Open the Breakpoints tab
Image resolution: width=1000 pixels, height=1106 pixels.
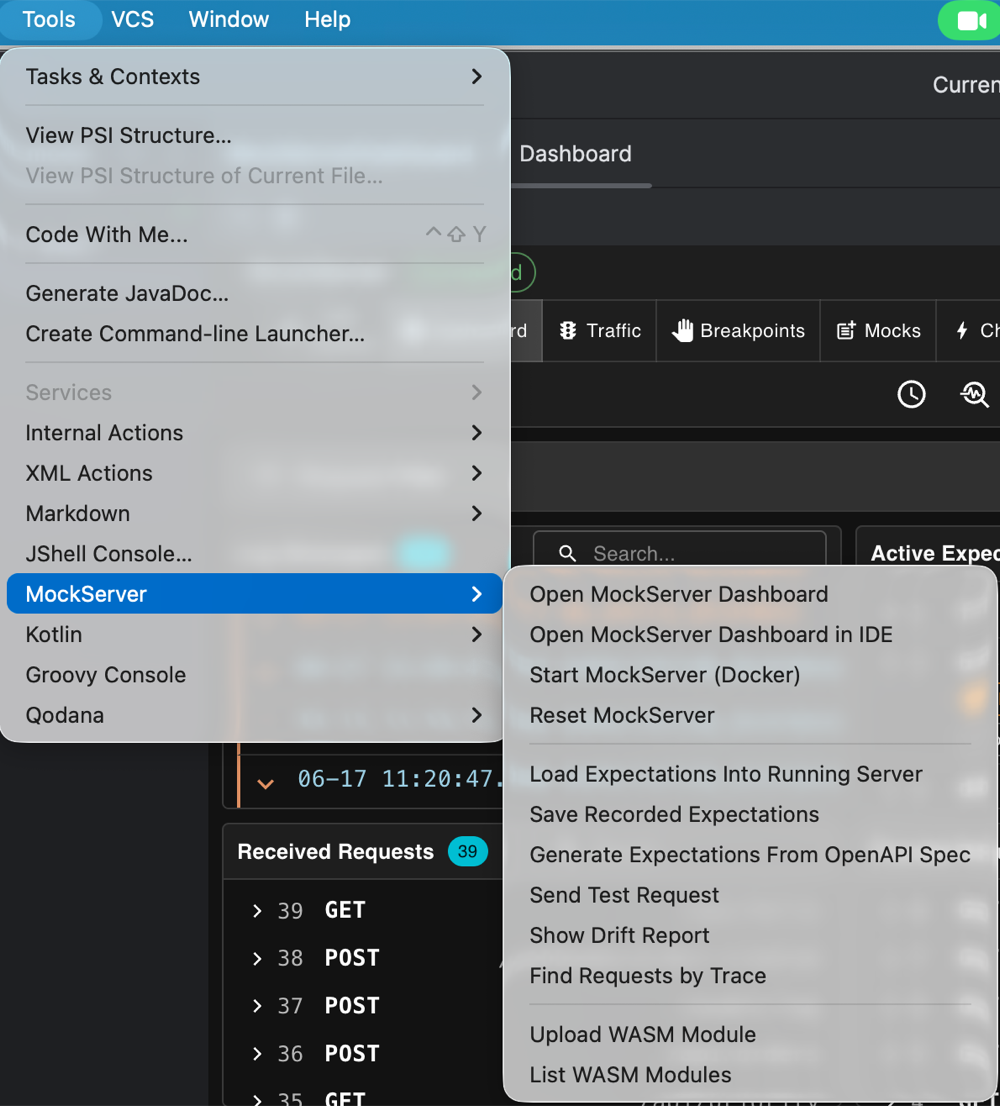[x=738, y=330]
